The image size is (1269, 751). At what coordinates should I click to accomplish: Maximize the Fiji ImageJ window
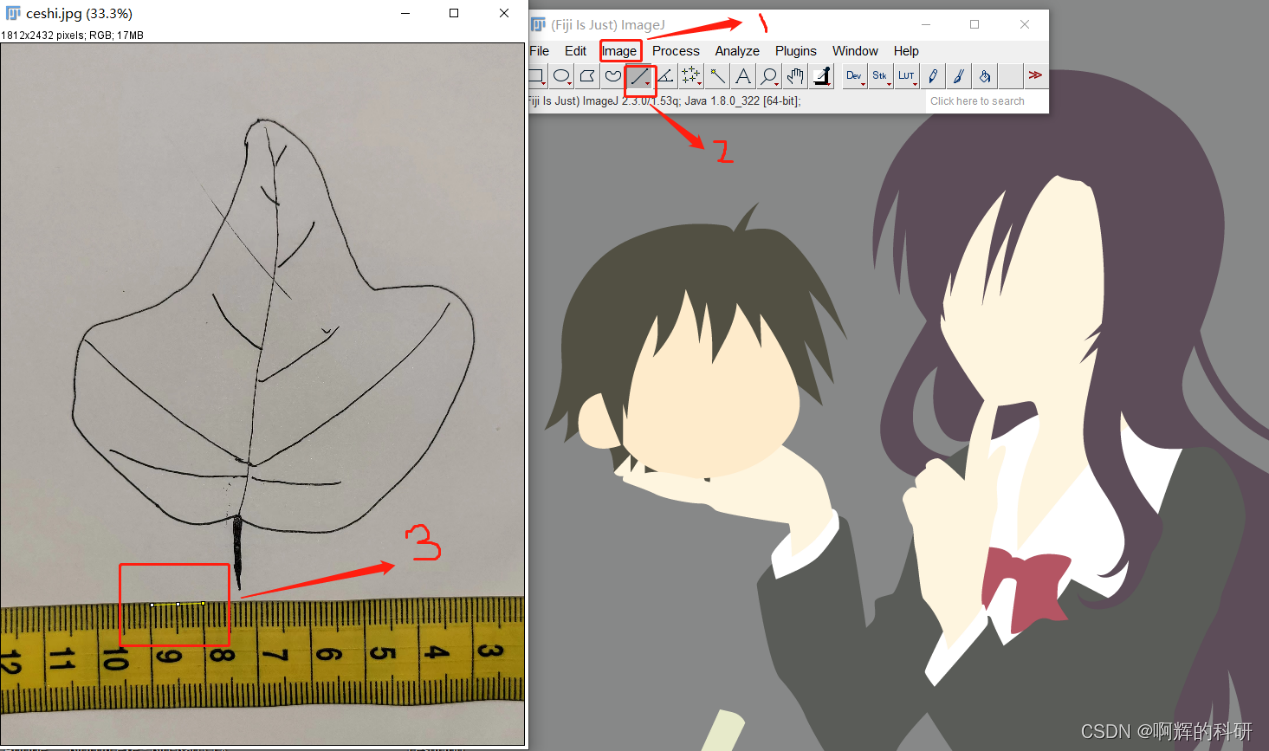coord(974,24)
